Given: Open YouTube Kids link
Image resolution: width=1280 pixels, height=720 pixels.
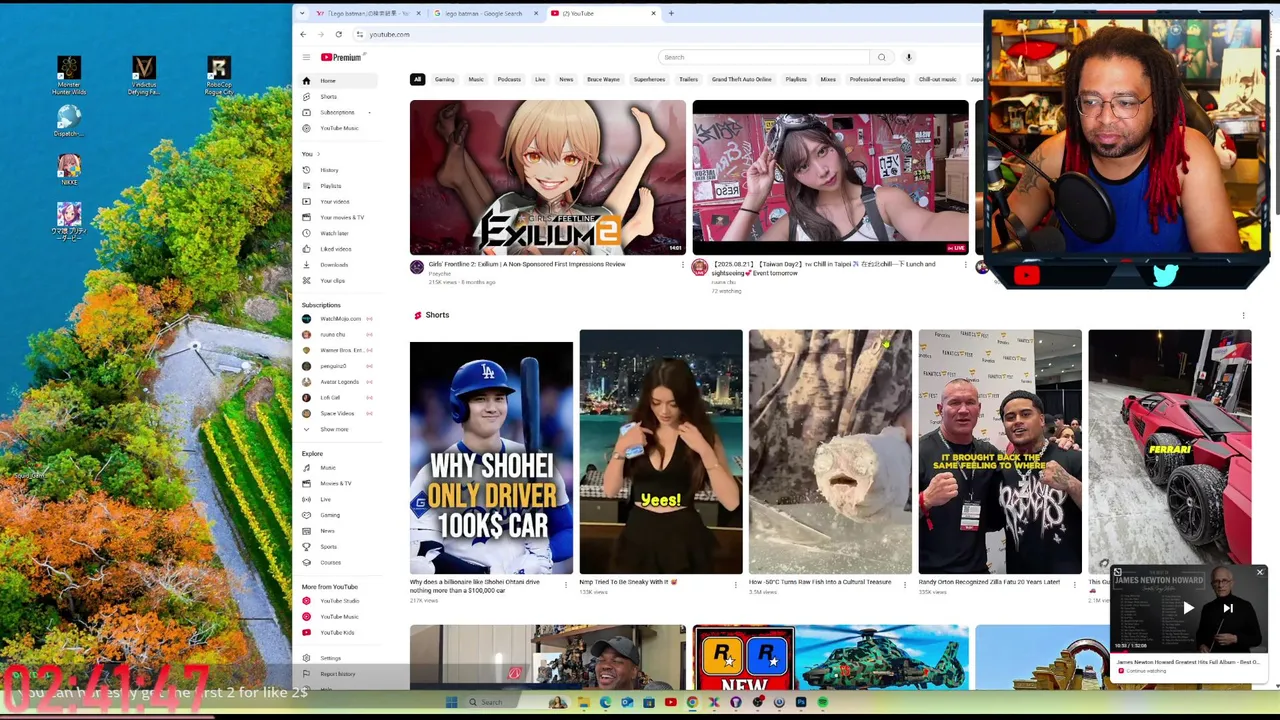Looking at the screenshot, I should coord(338,633).
